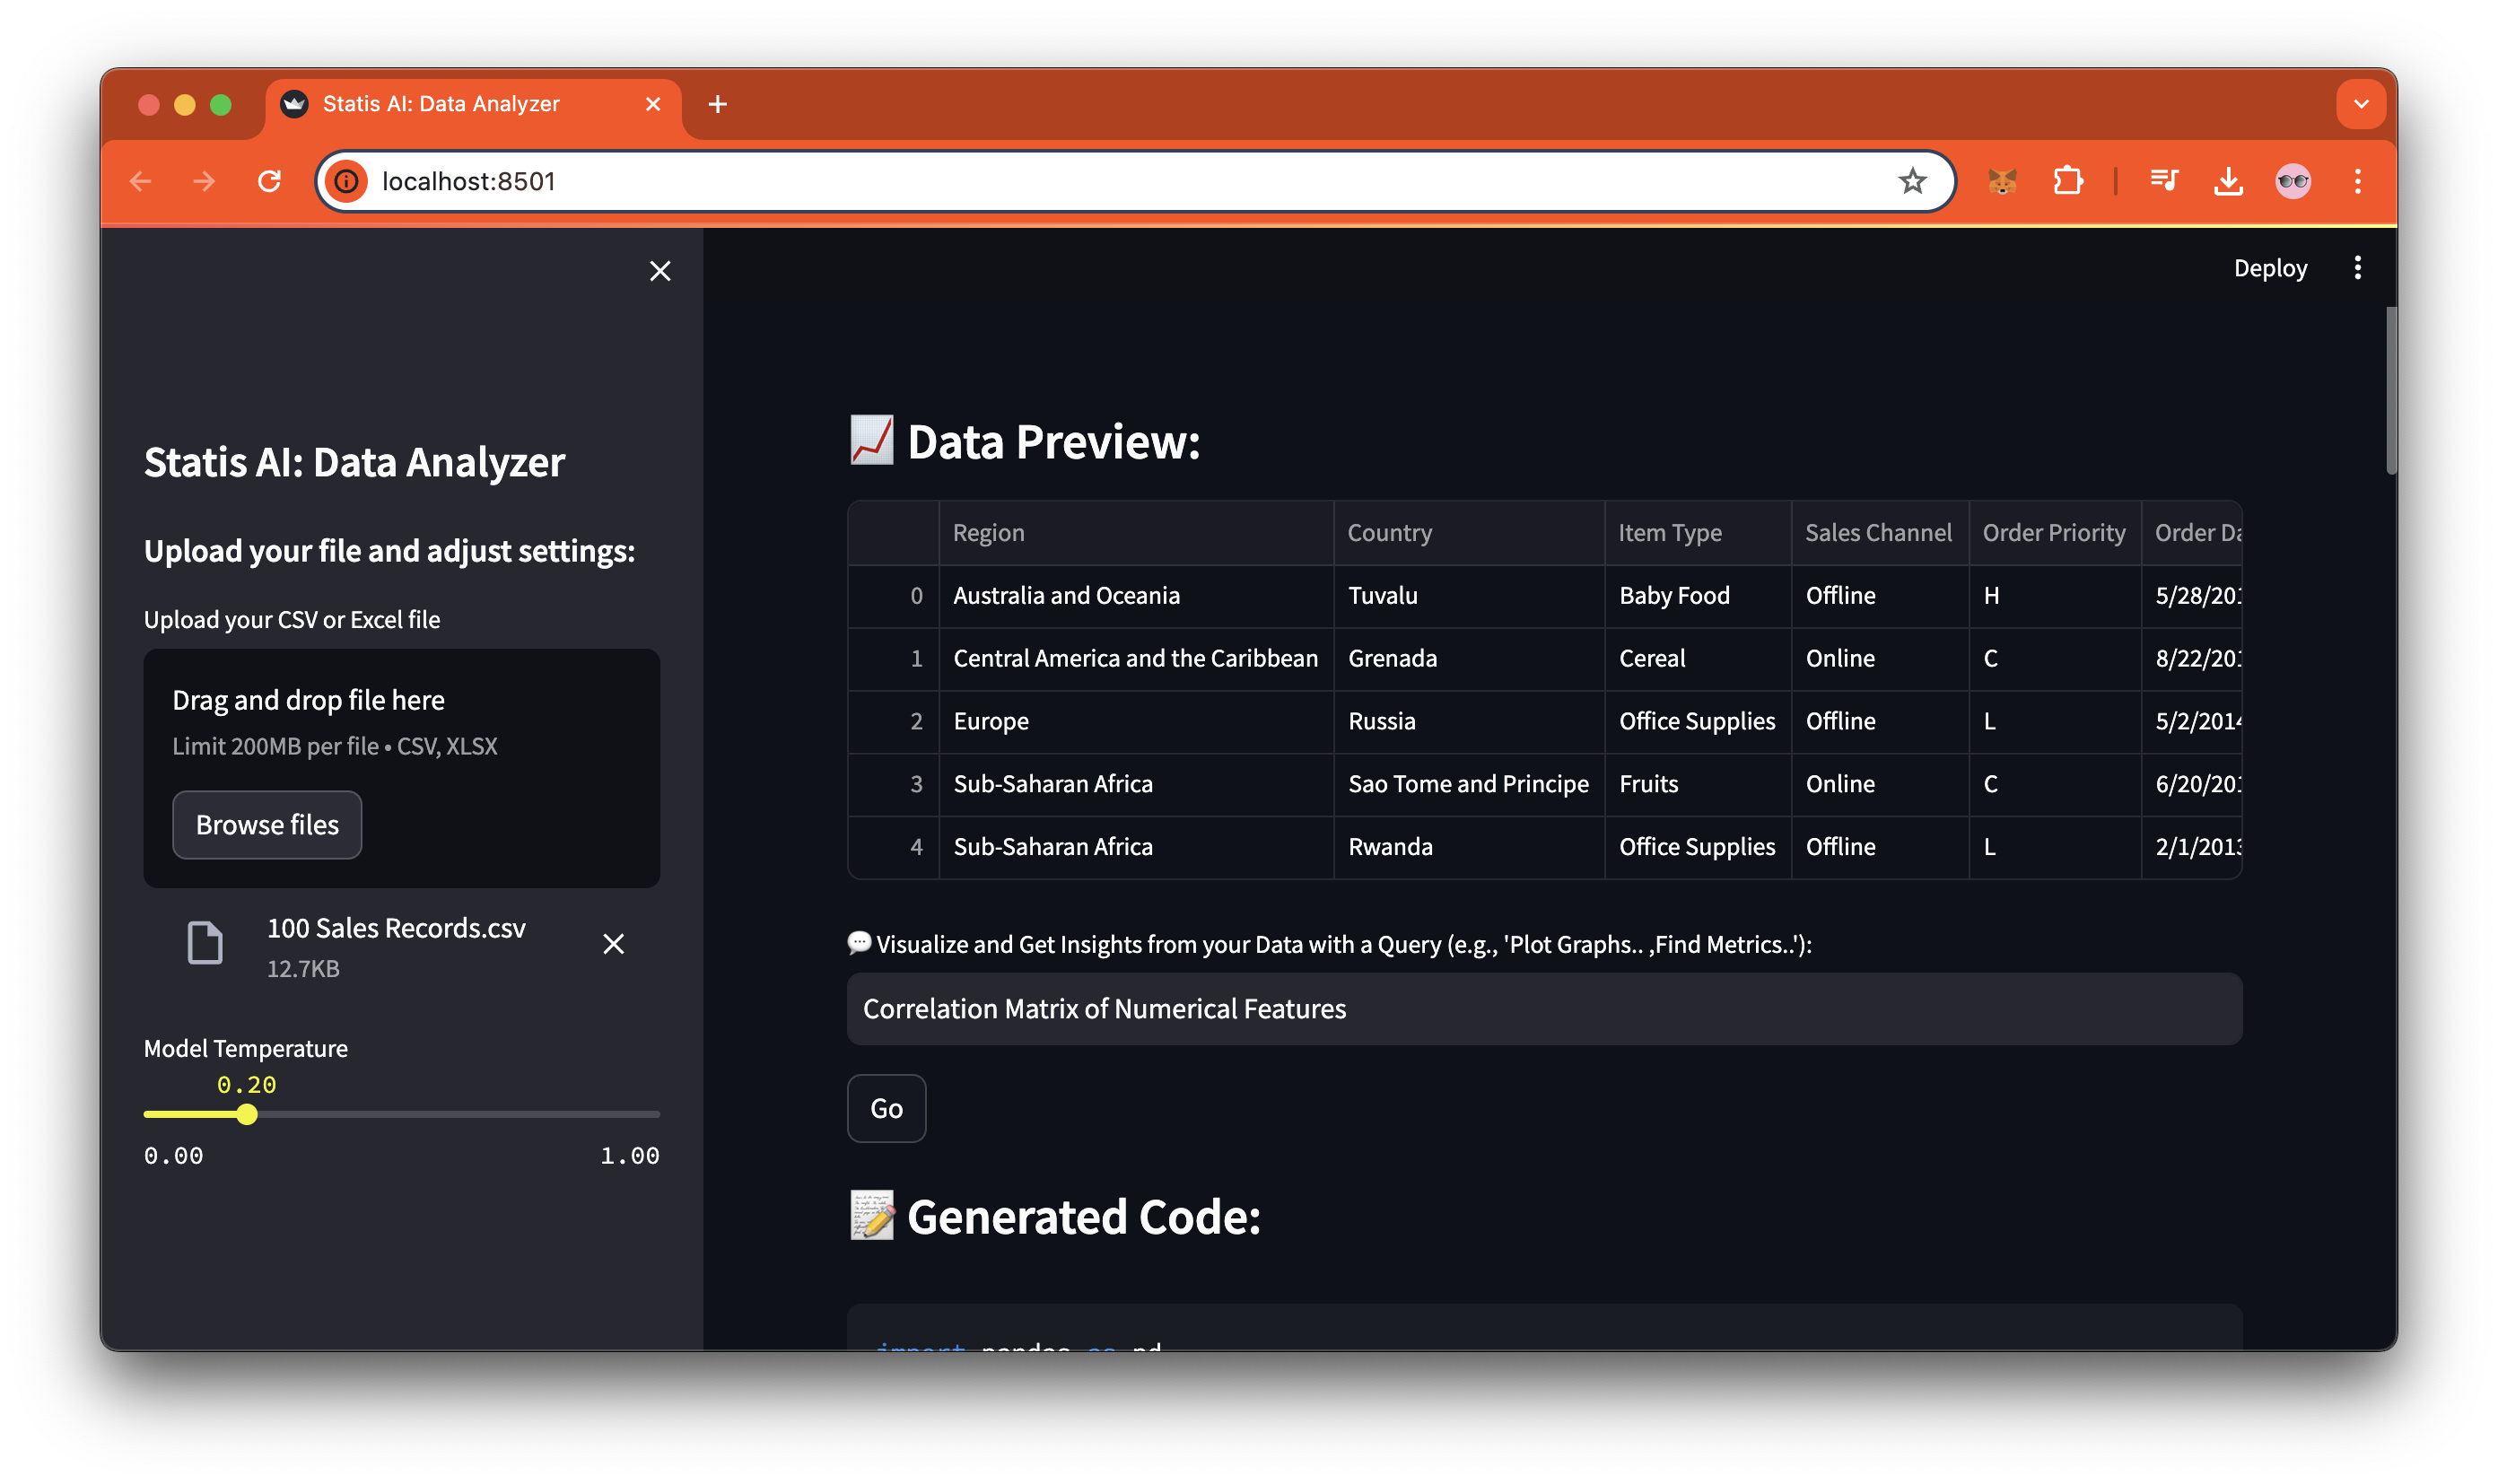The height and width of the screenshot is (1484, 2498).
Task: Close the Streamlit sidebar panel
Action: 660,271
